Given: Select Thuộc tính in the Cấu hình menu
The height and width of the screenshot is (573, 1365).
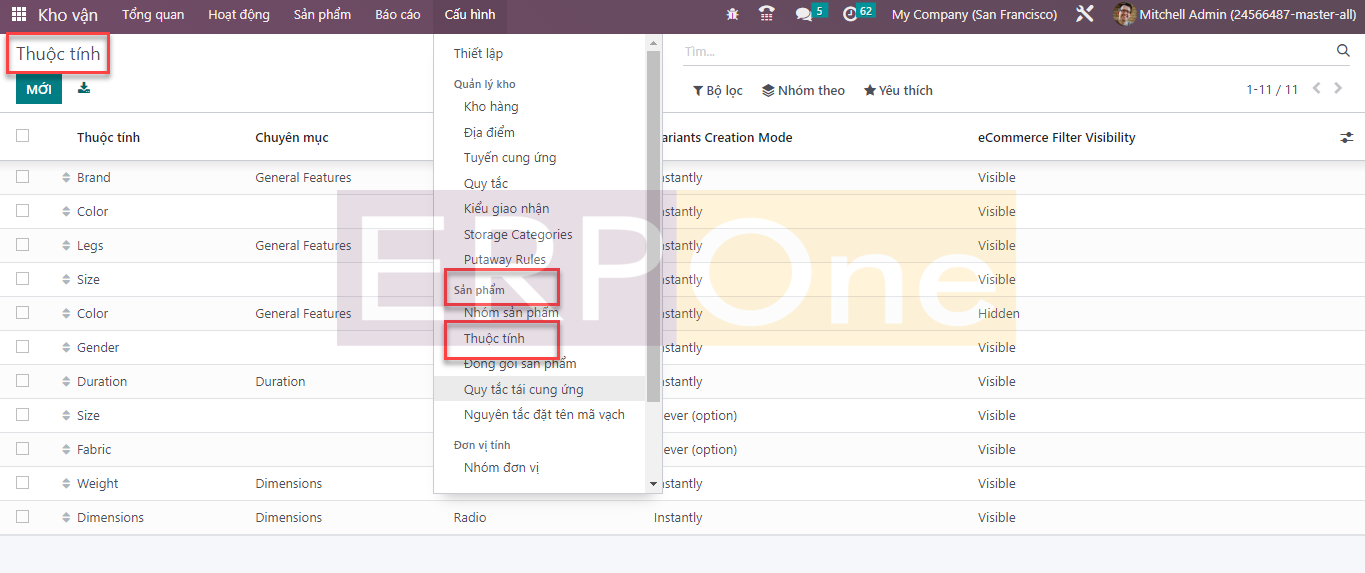Looking at the screenshot, I should click(494, 338).
